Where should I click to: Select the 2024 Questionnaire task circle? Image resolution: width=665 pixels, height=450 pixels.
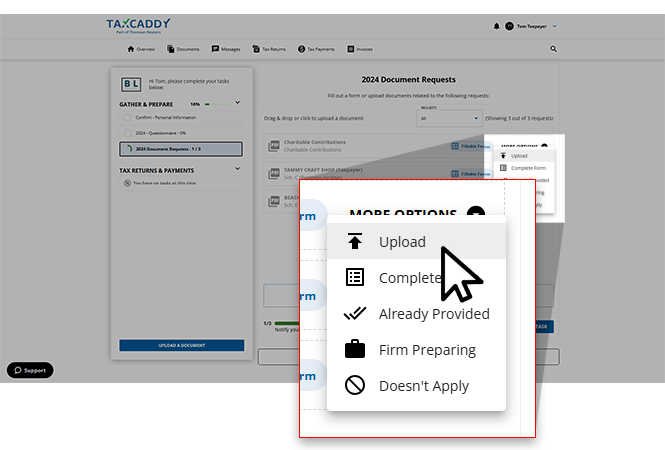pos(127,133)
